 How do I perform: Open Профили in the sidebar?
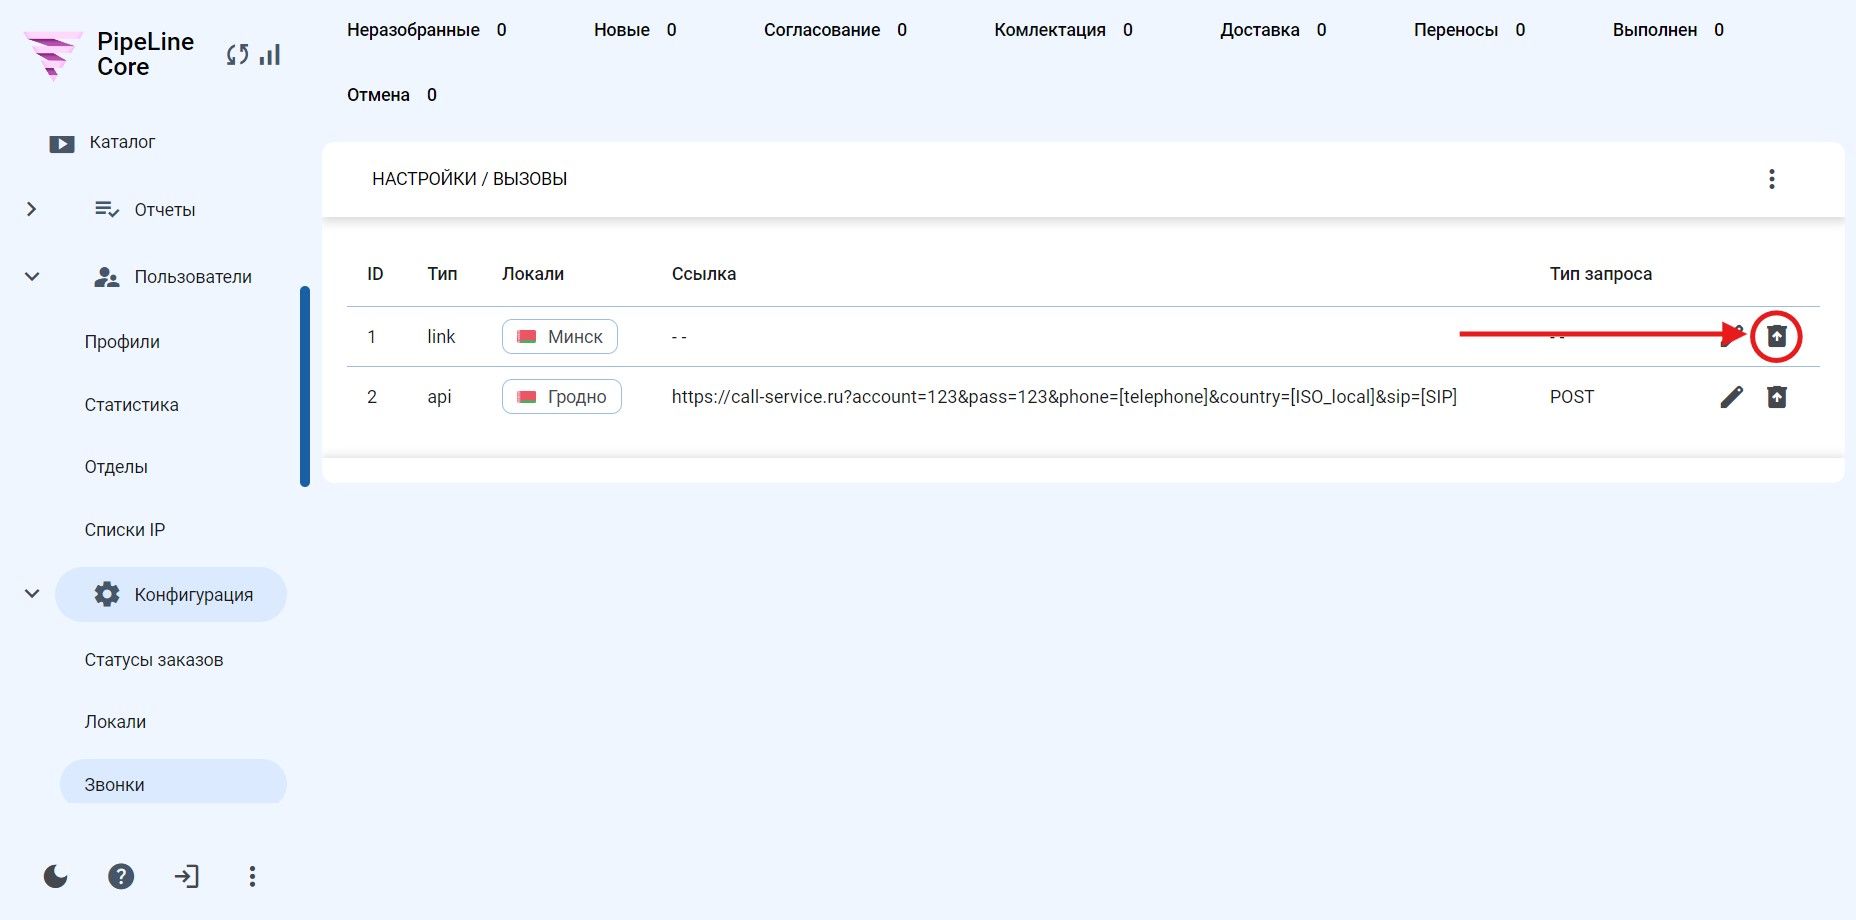(122, 342)
